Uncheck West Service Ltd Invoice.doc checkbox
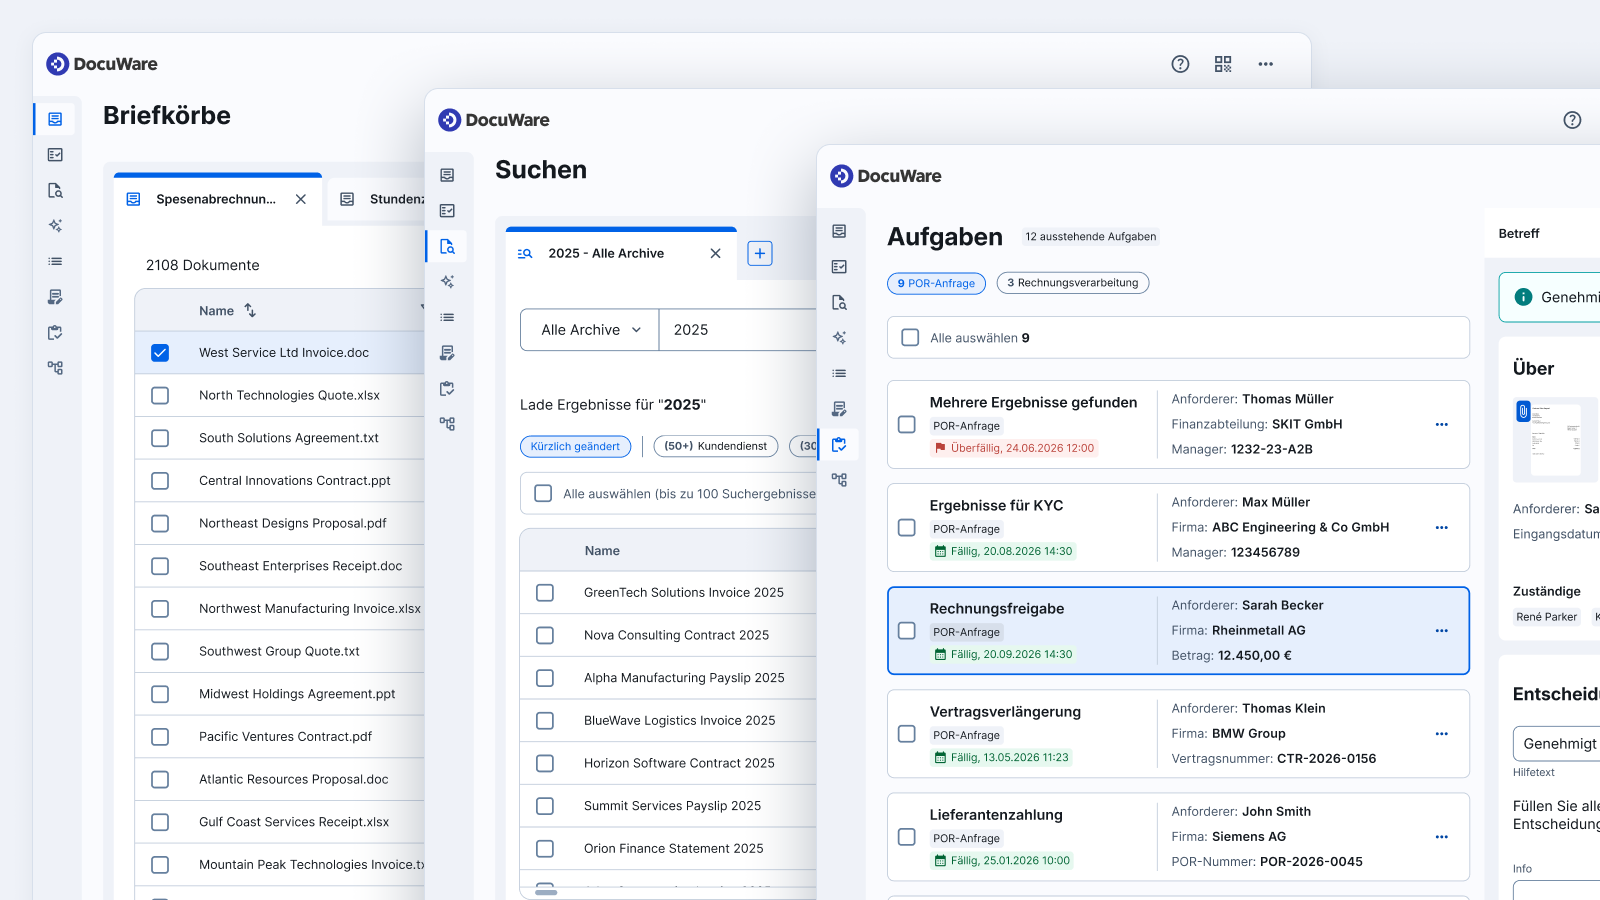 pyautogui.click(x=160, y=353)
